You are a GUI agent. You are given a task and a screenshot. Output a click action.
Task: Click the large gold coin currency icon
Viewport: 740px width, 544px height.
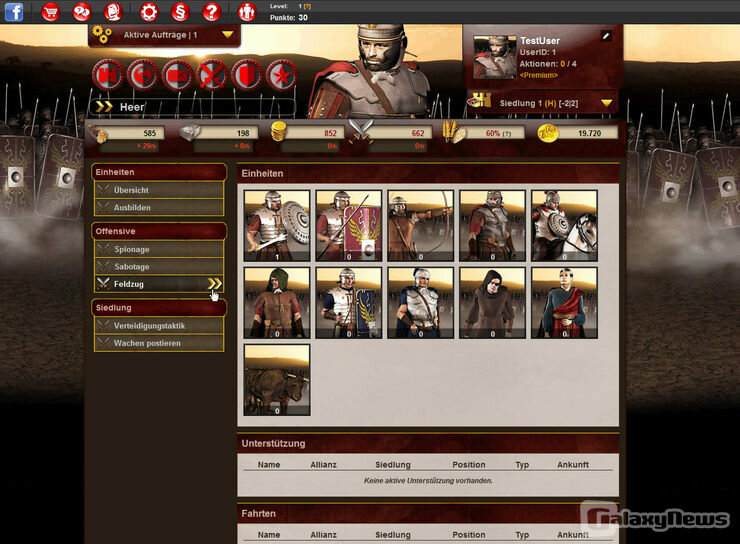[x=548, y=134]
